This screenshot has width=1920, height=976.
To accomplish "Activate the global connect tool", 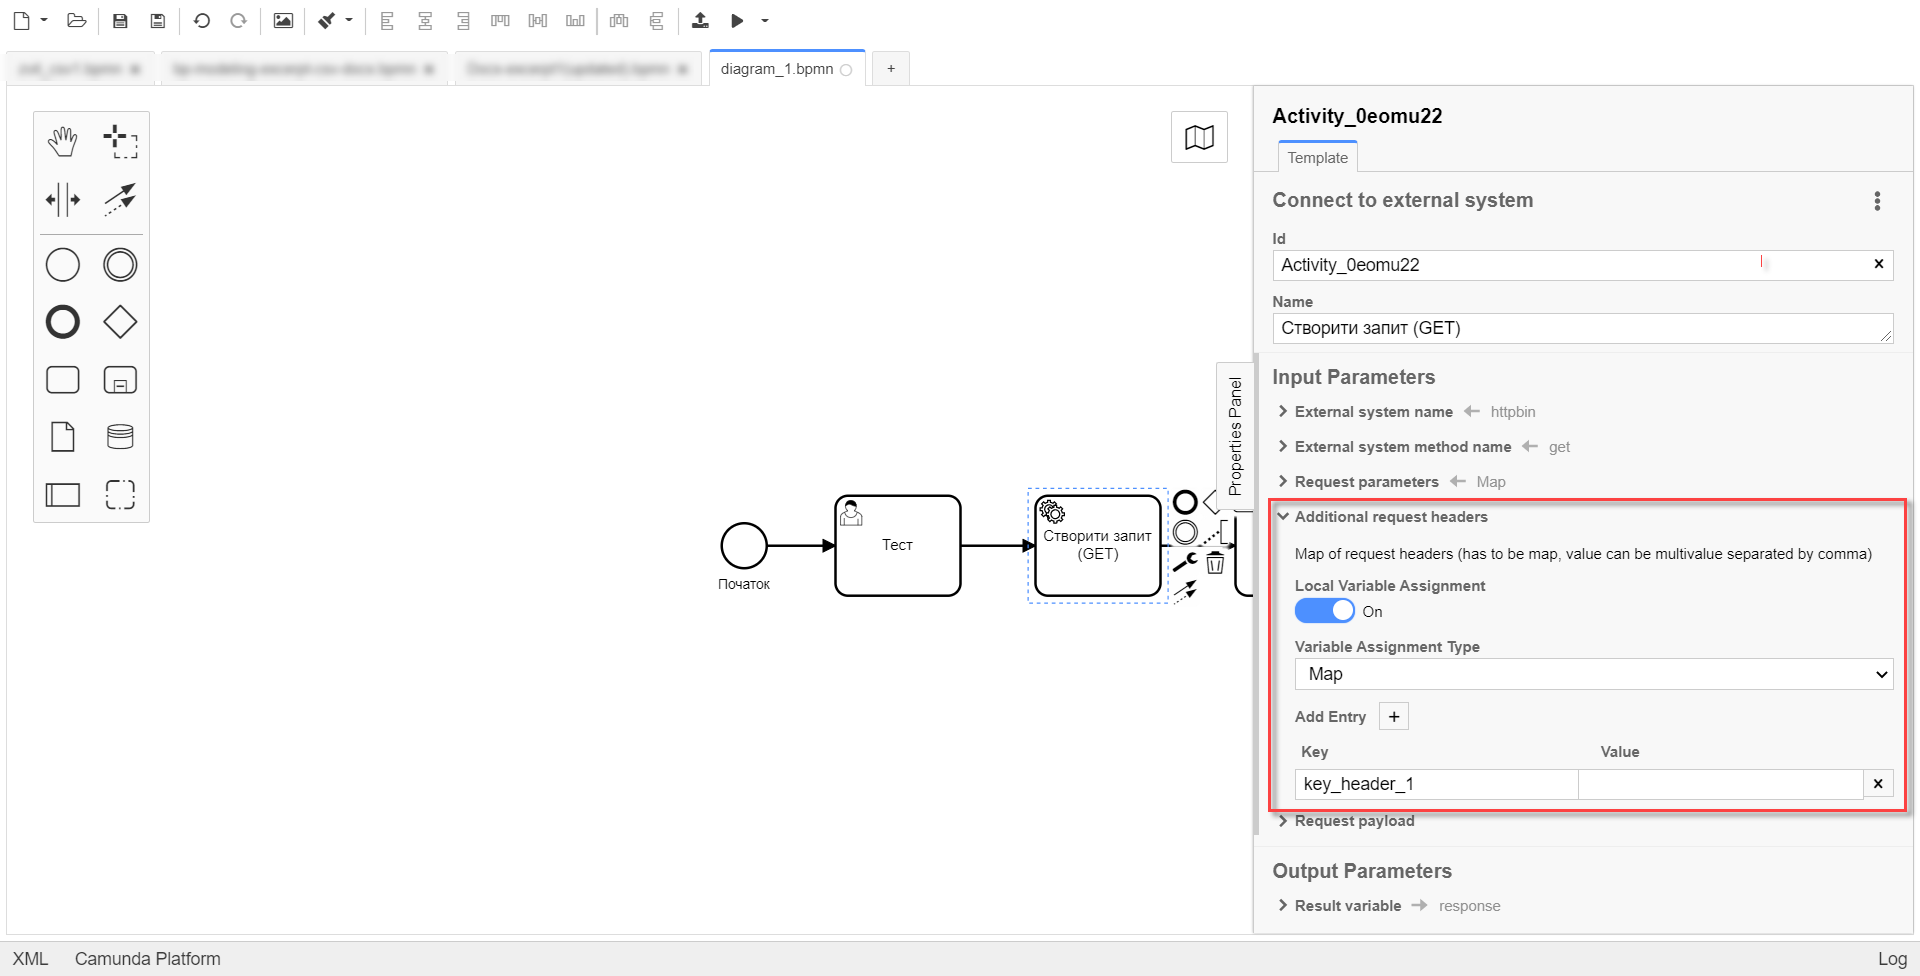I will (x=120, y=199).
